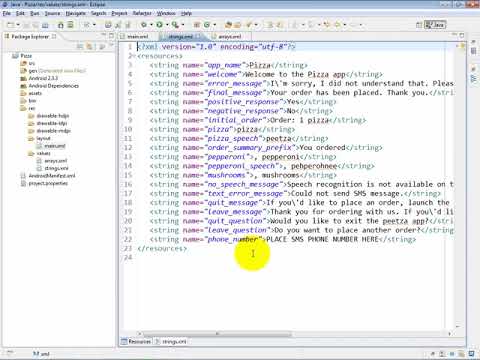480x360 pixels.
Task: Open the Project menu
Action: 119,13
